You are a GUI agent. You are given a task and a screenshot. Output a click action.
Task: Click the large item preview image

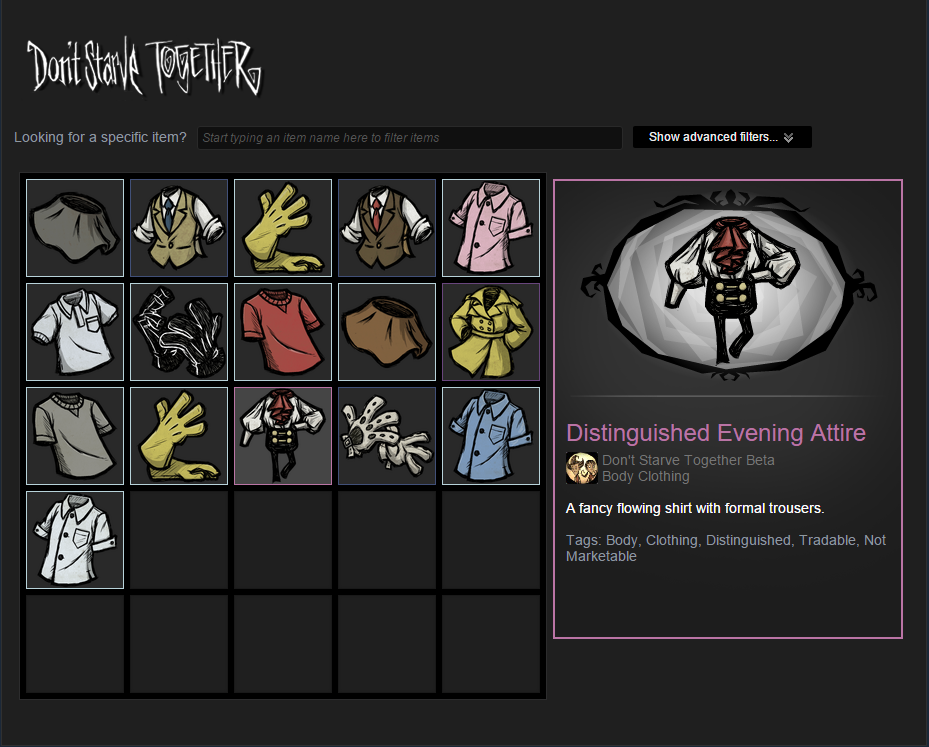[728, 286]
